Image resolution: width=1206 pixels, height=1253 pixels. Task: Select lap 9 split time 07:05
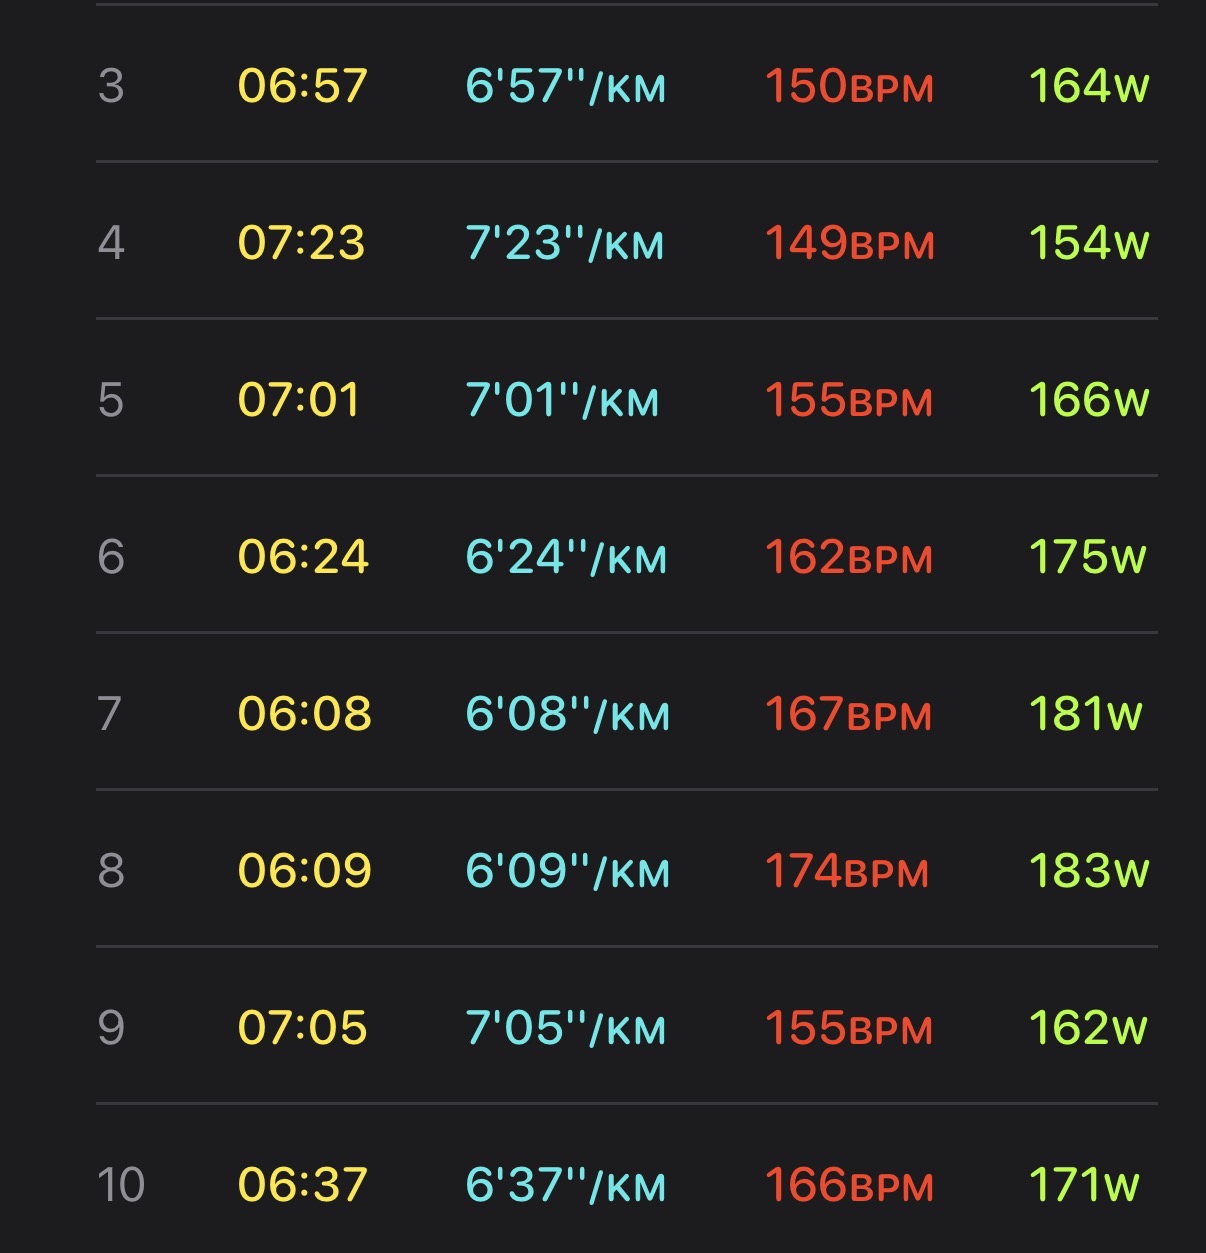tap(302, 1028)
